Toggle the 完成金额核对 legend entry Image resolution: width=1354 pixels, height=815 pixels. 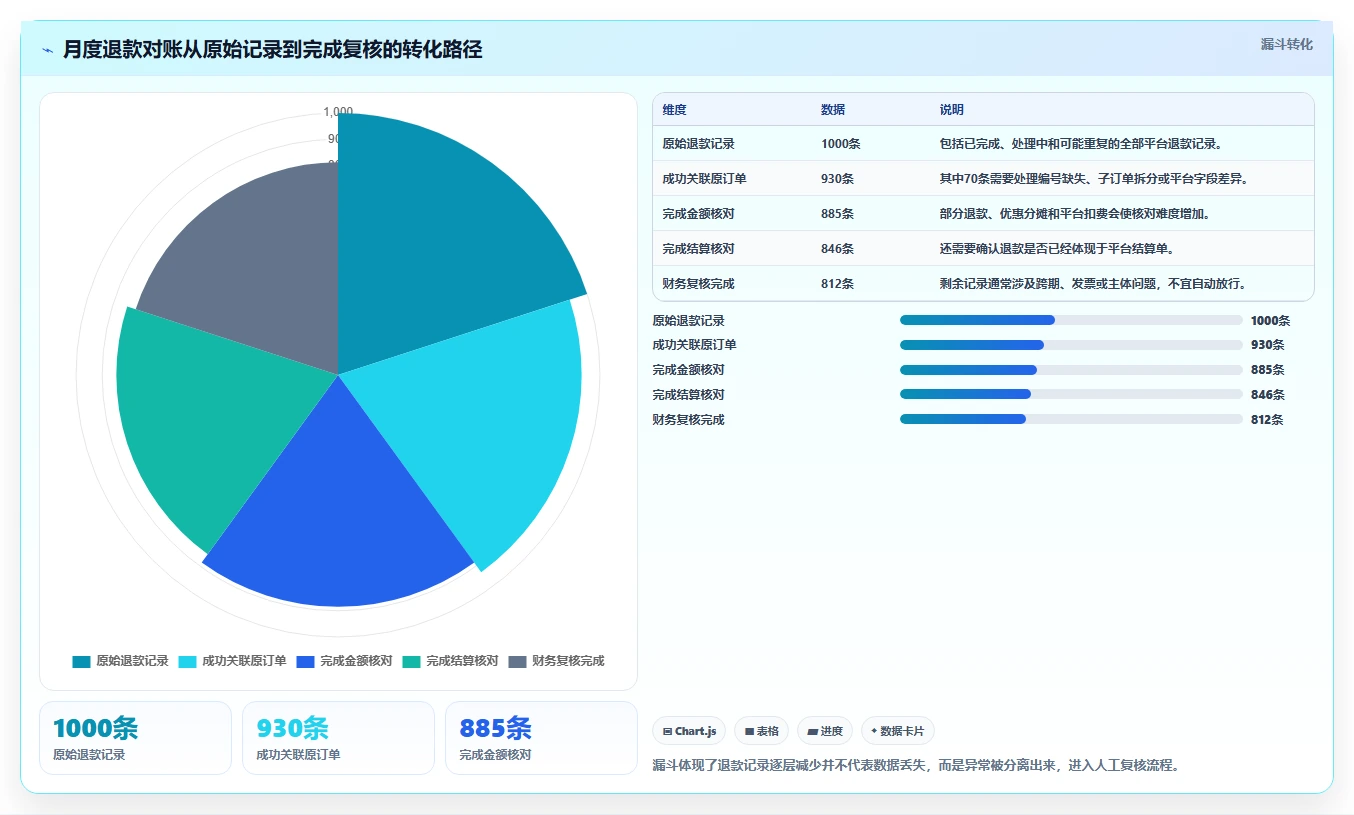[345, 661]
